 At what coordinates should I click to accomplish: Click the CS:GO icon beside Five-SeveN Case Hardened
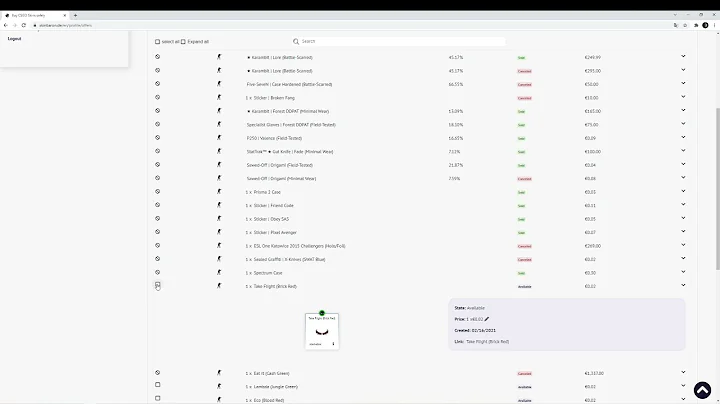coord(219,84)
